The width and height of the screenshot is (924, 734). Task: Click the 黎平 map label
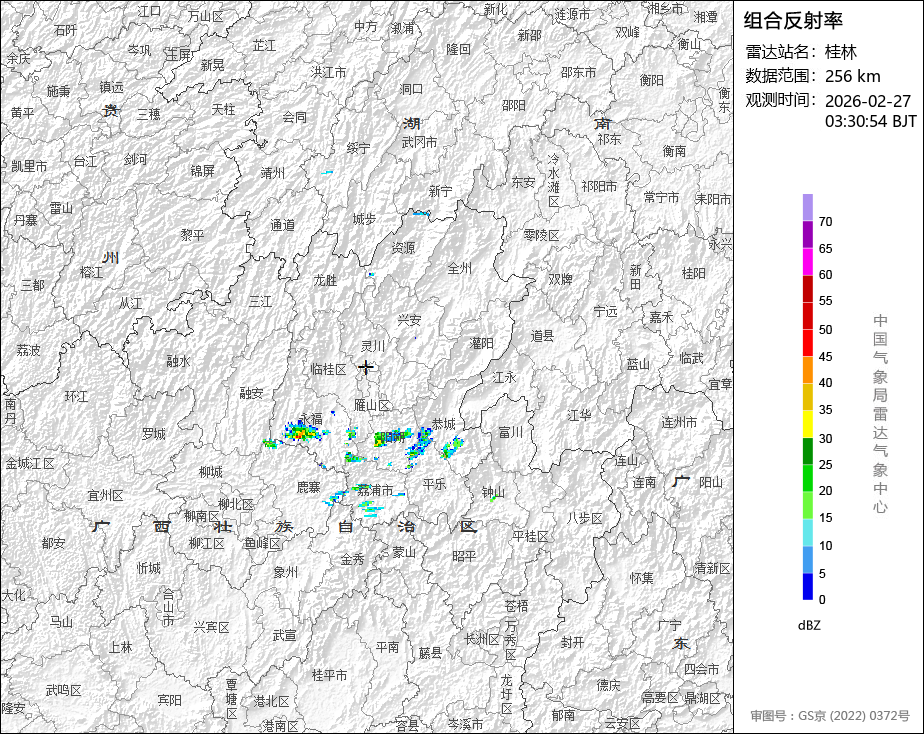point(193,235)
